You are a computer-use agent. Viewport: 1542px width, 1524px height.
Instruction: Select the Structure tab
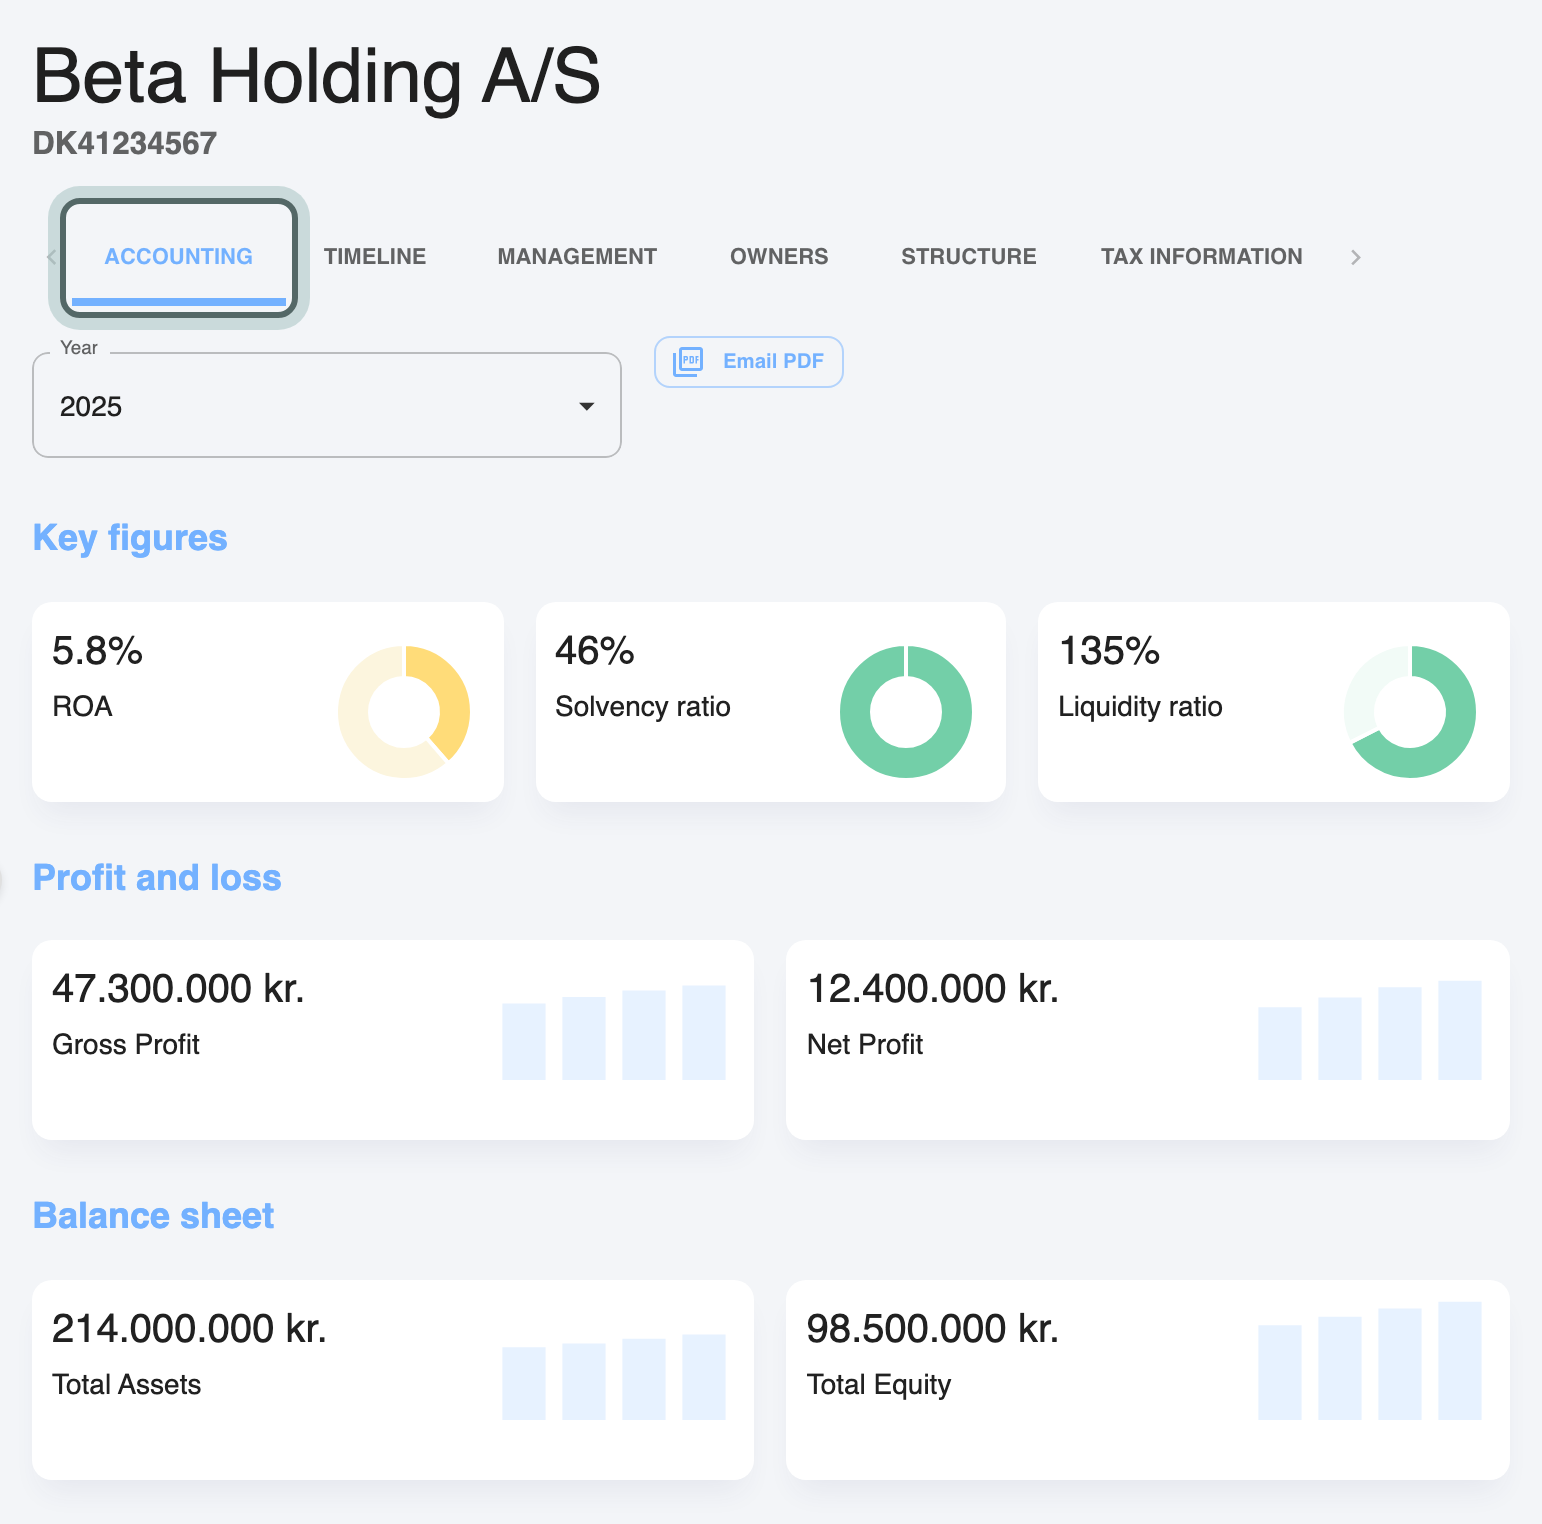[969, 257]
